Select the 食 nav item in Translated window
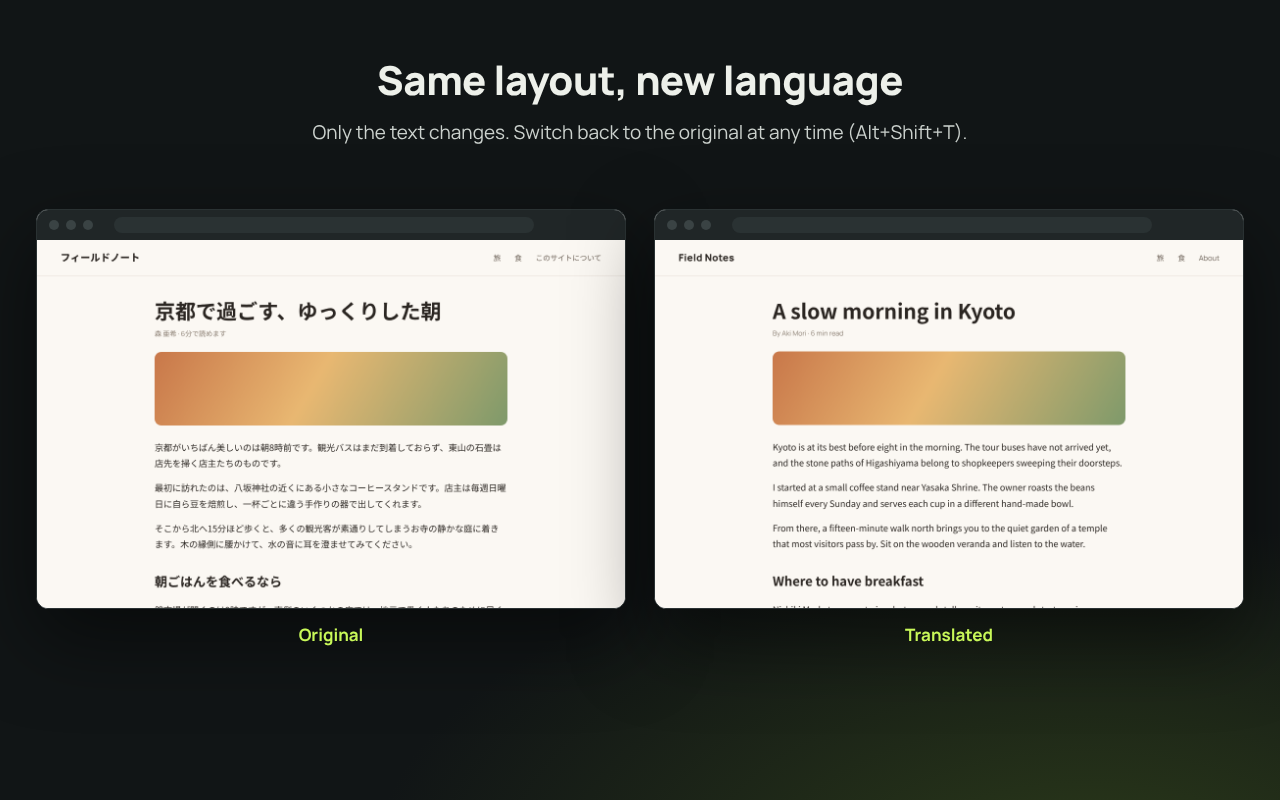 (x=1181, y=258)
